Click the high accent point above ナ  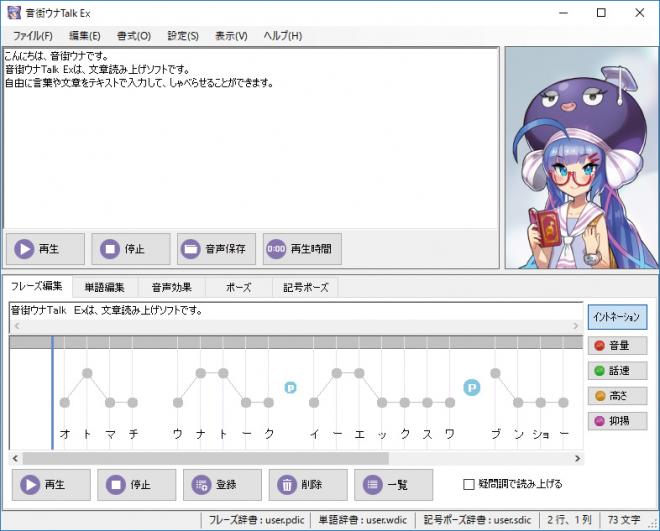(201, 373)
